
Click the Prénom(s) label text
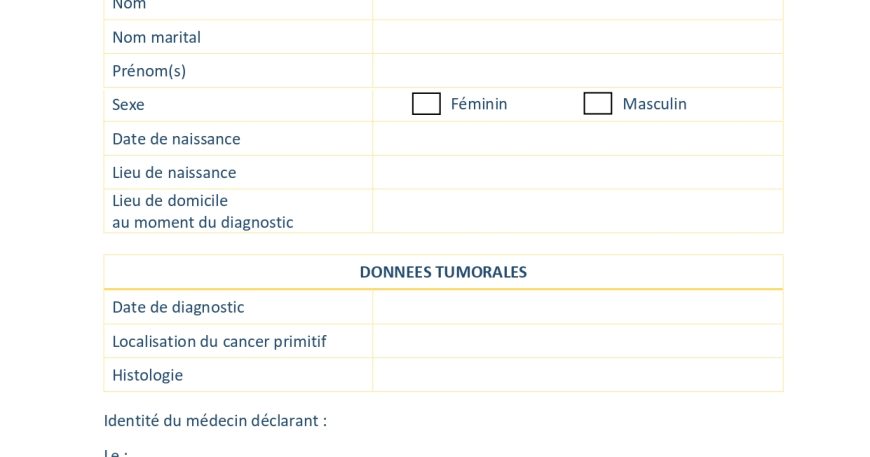[149, 71]
